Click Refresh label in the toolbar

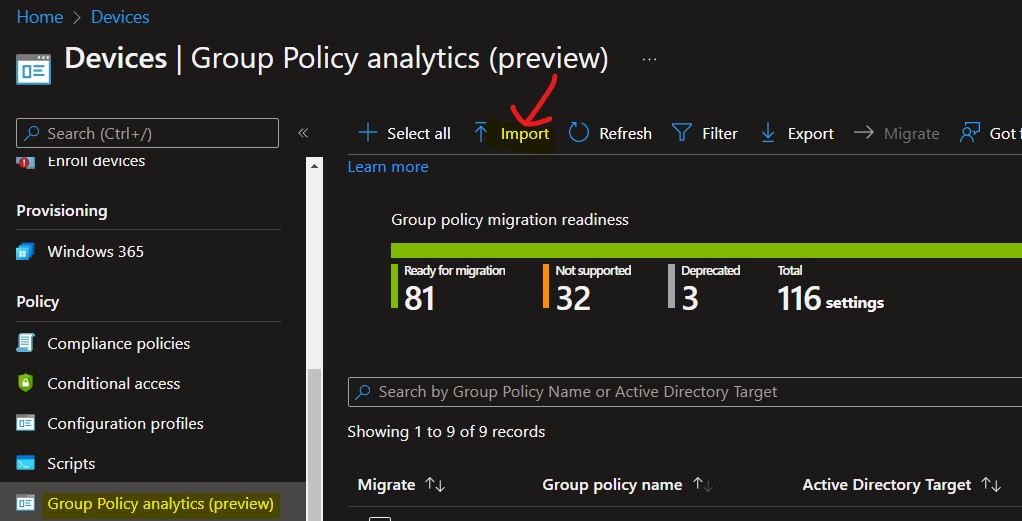pos(625,134)
